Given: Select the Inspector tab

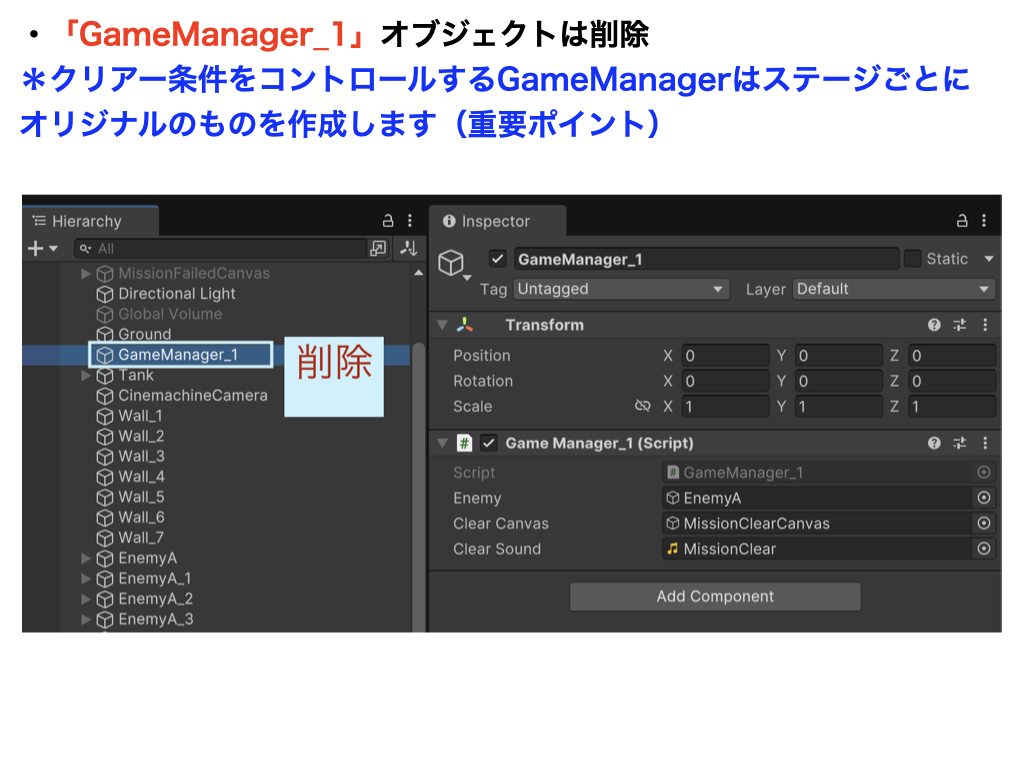Looking at the screenshot, I should (496, 221).
